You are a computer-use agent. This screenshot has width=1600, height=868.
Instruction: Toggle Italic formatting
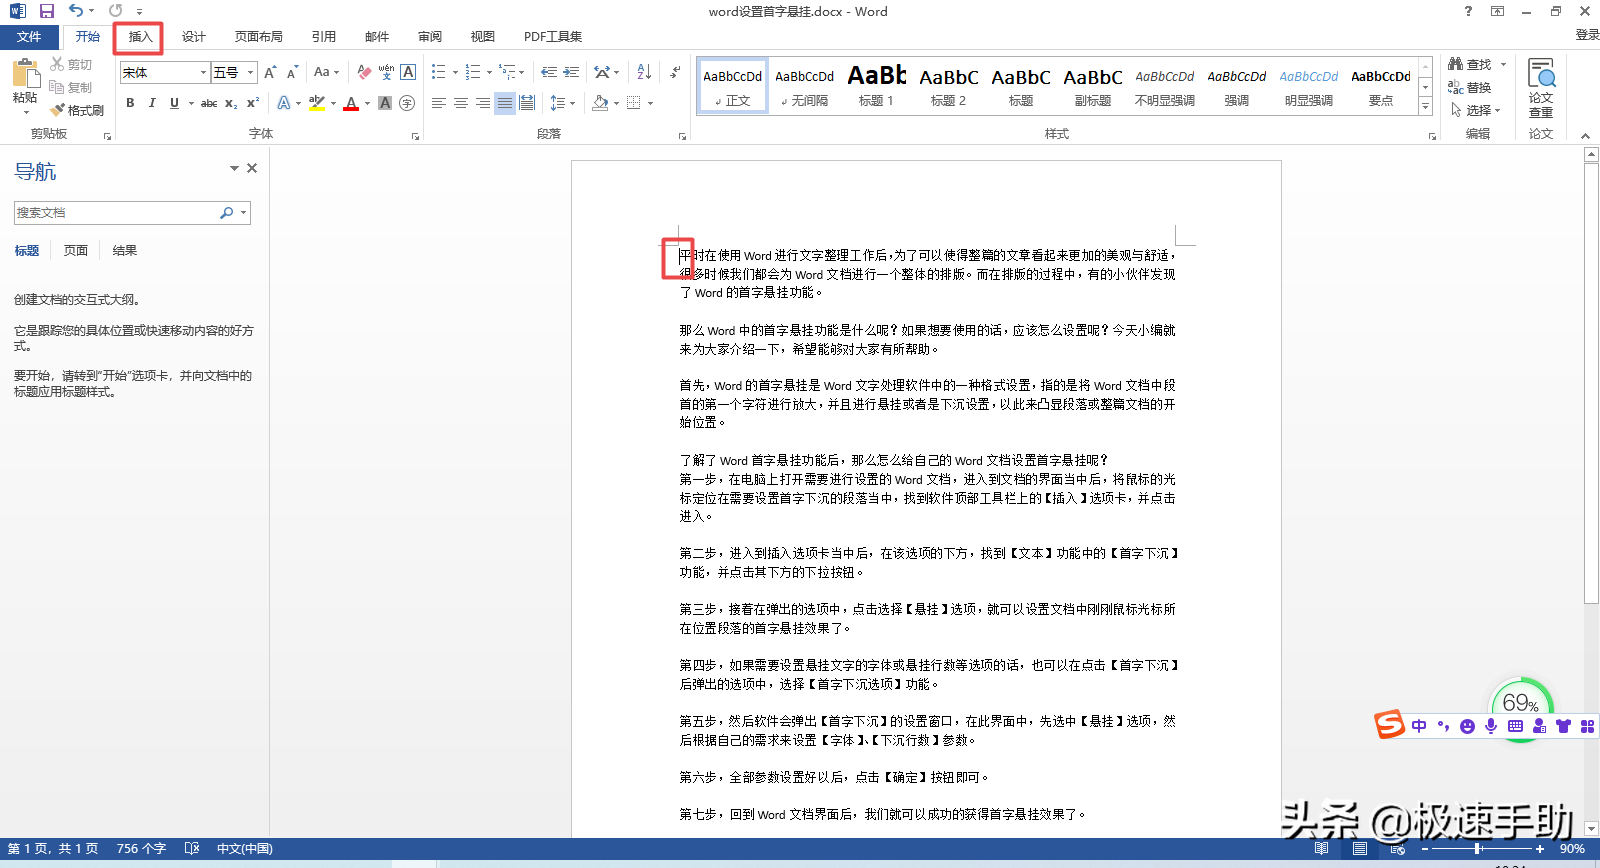(x=152, y=103)
